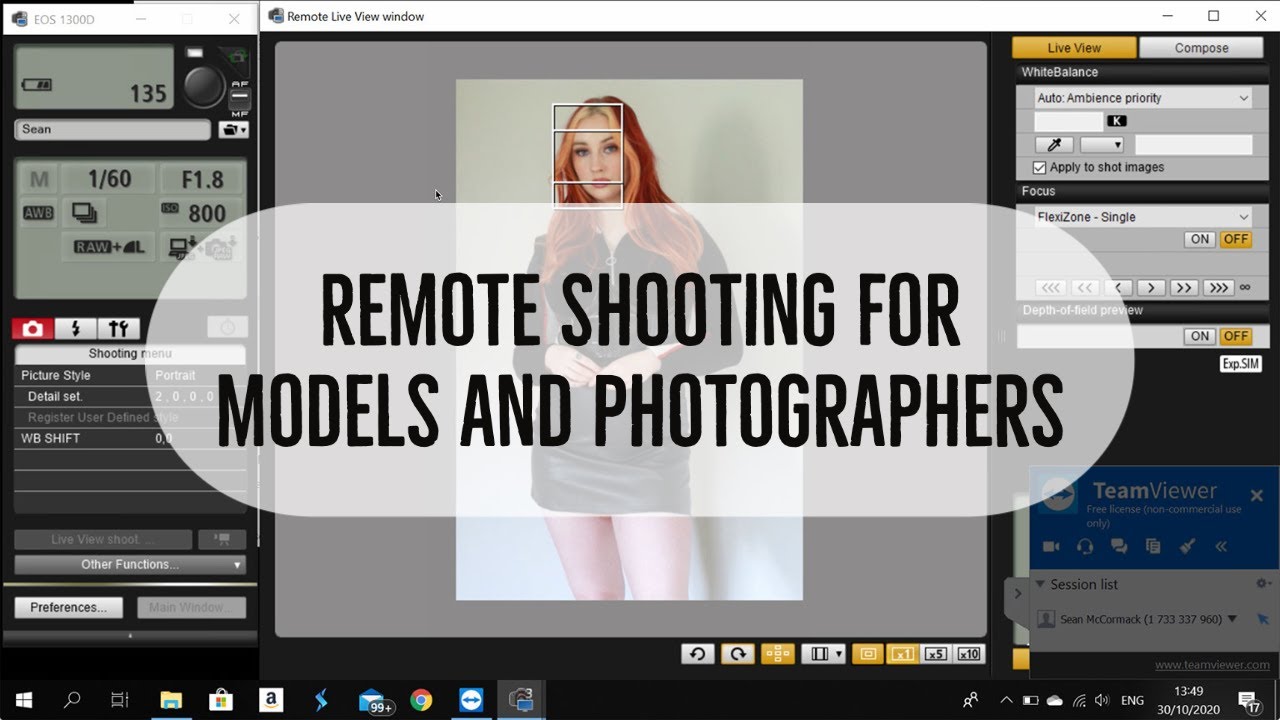Open the FlexiZone - Single focus dropdown
This screenshot has width=1280, height=720.
click(x=1143, y=217)
